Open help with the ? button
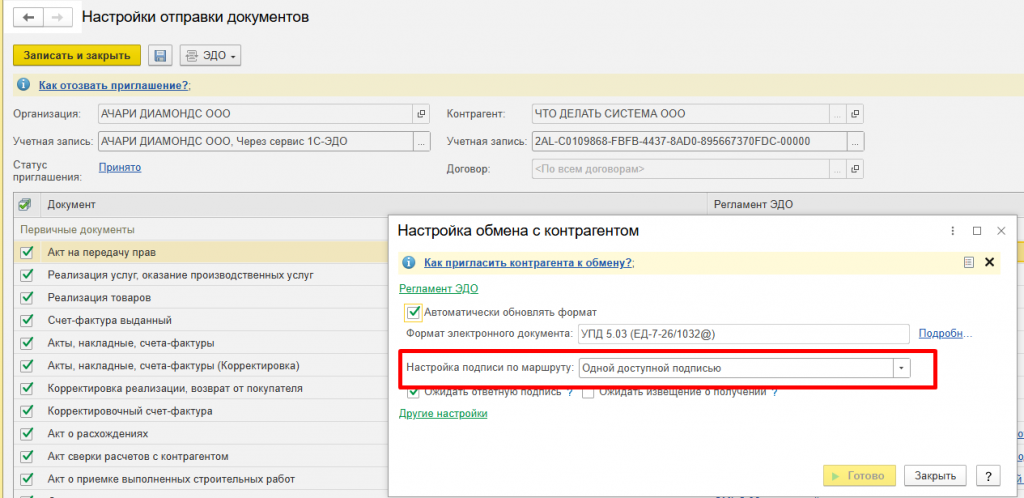Image resolution: width=1024 pixels, height=498 pixels. pos(988,475)
